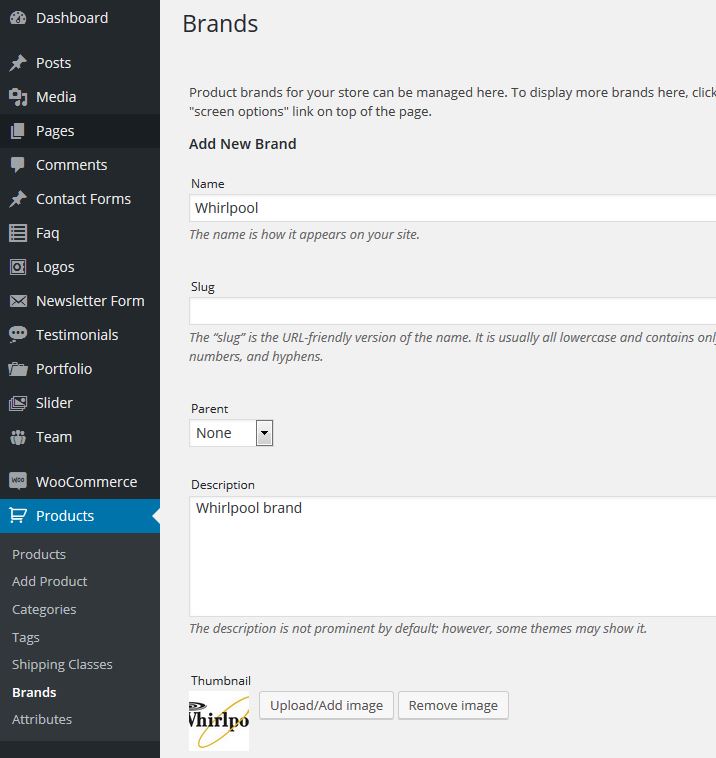Click the Newsletter Form envelope icon
Image resolution: width=716 pixels, height=758 pixels.
coord(18,301)
